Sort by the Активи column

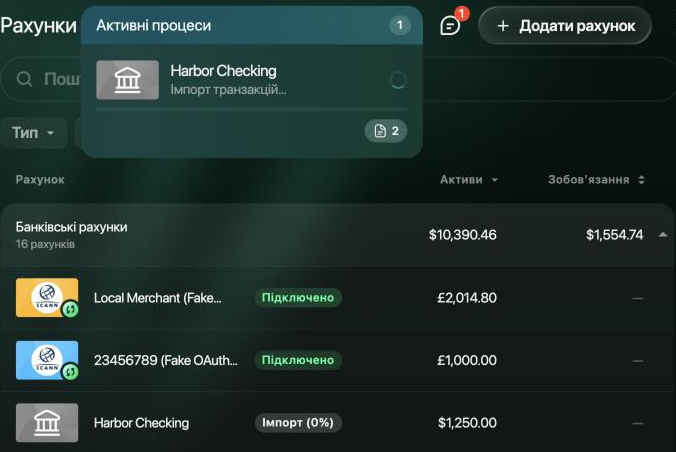[x=469, y=180]
